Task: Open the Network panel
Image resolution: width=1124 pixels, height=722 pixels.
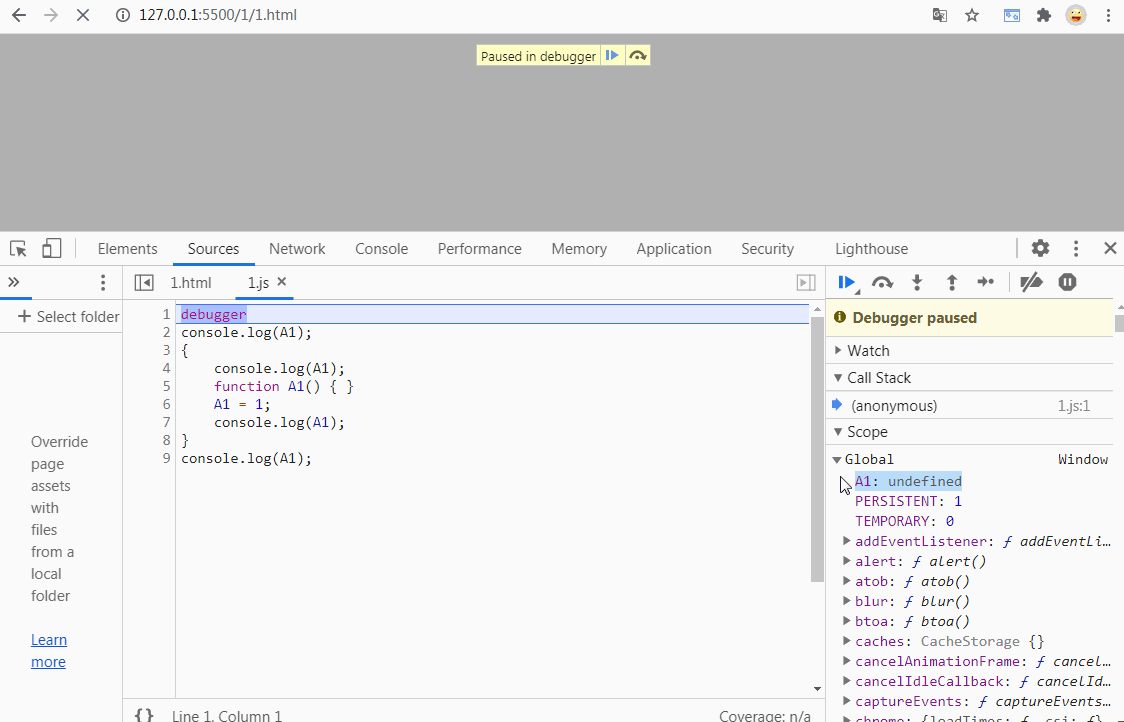Action: click(297, 249)
